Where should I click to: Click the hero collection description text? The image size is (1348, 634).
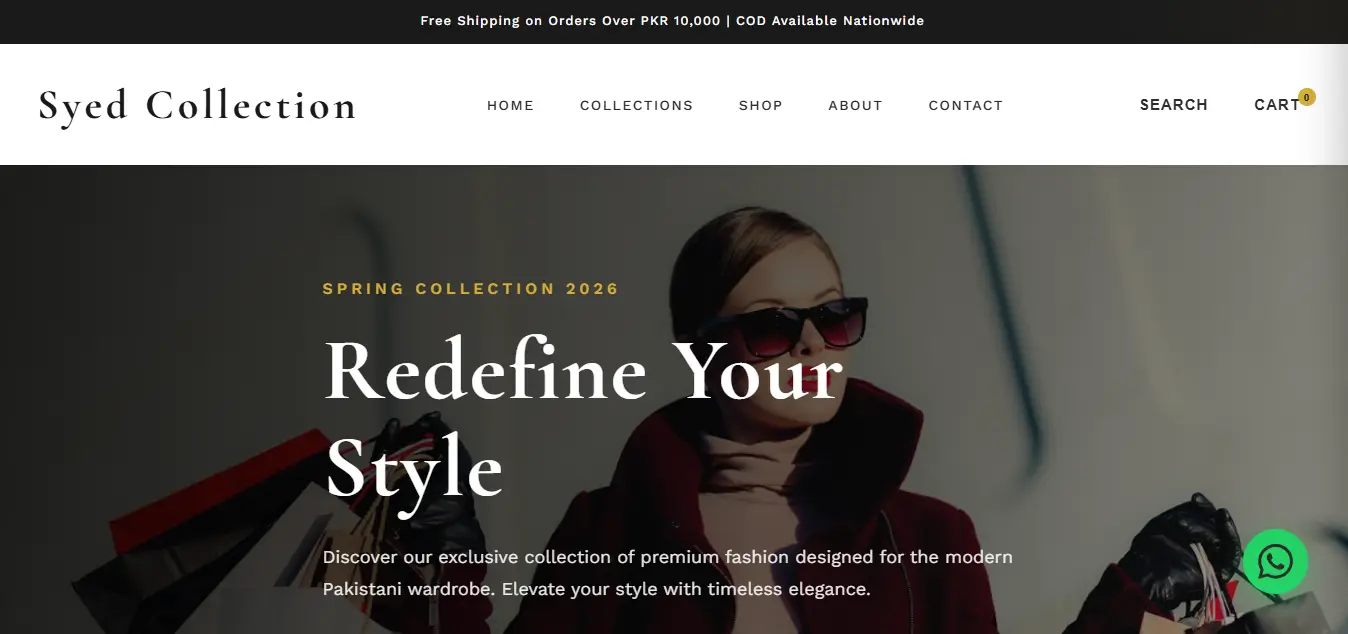[667, 572]
